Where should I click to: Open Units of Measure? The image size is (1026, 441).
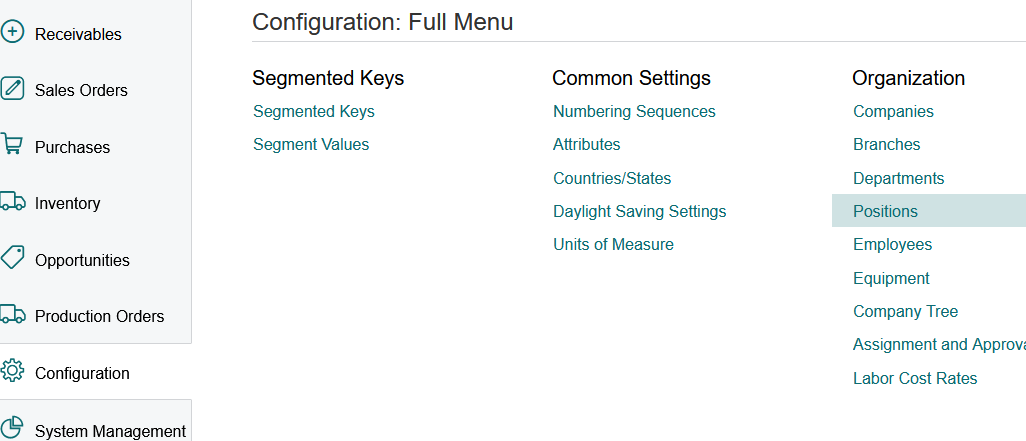click(613, 244)
